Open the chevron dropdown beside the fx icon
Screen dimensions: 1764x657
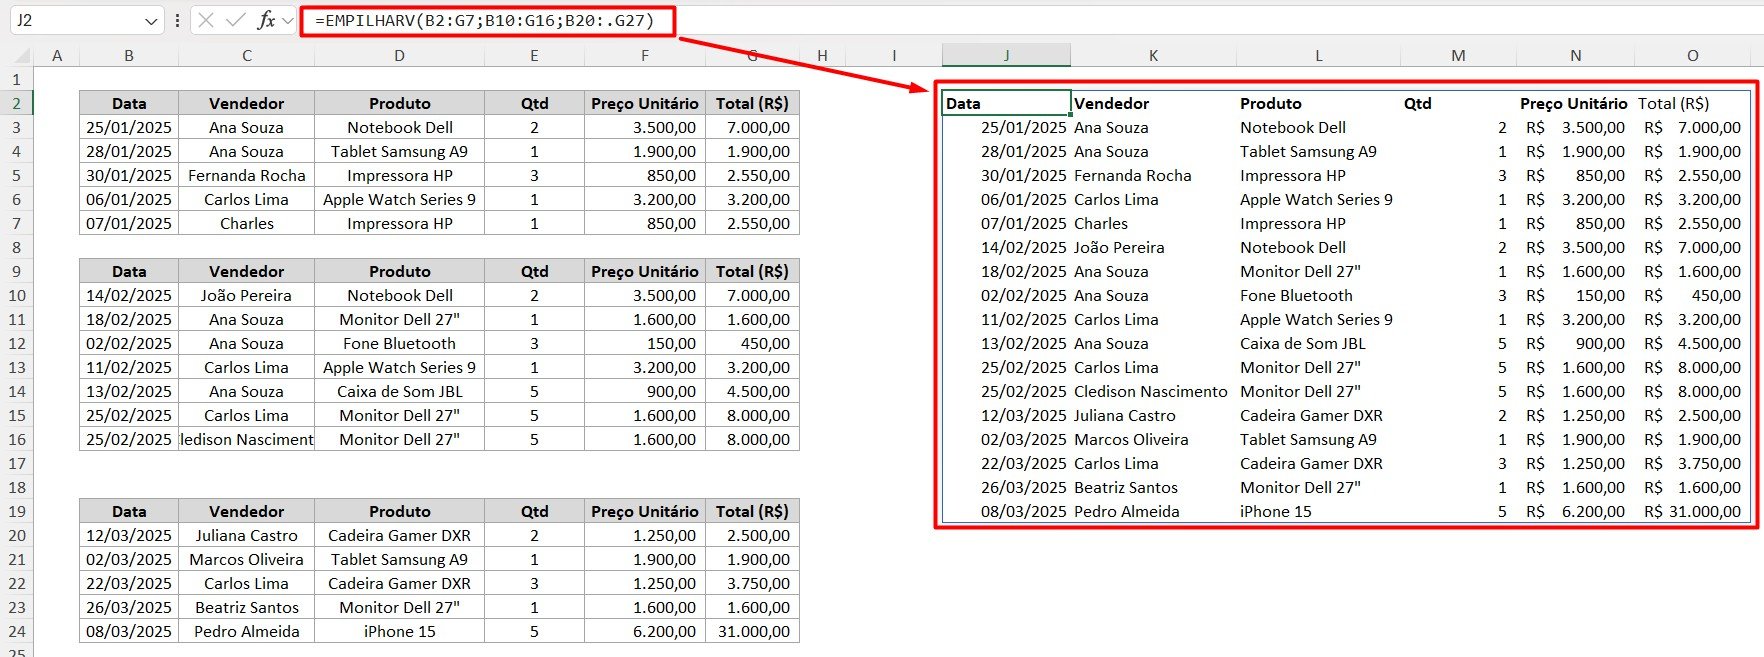tap(288, 20)
